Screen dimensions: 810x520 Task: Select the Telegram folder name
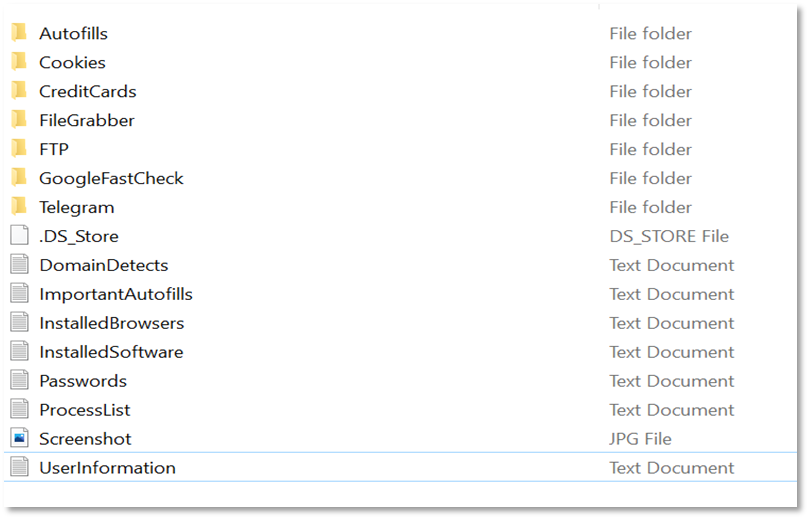pos(76,207)
